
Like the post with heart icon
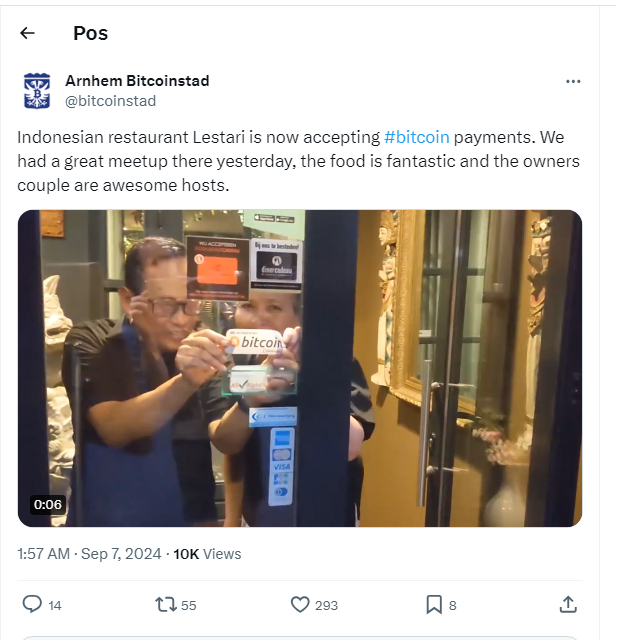[300, 604]
